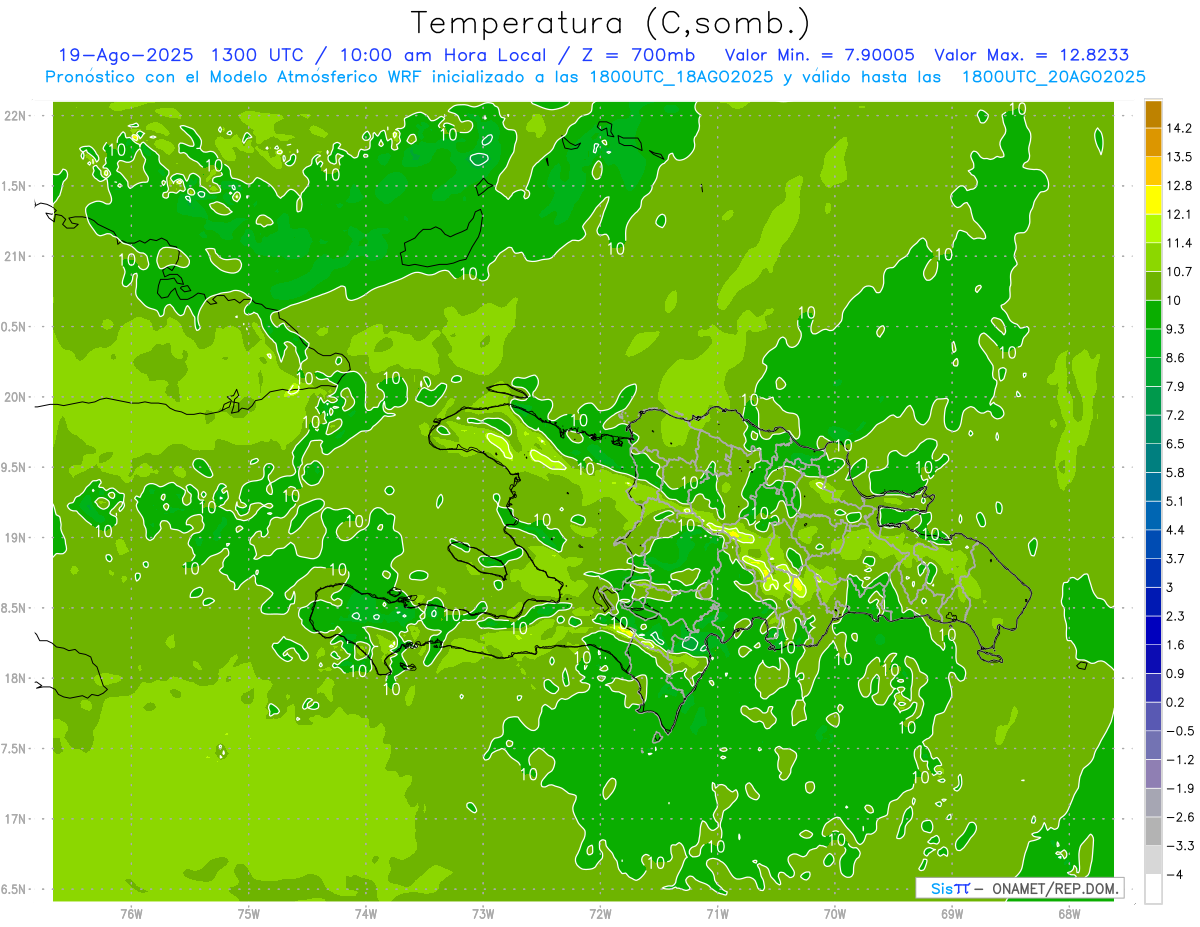Click the '75W' longitude axis label

pyautogui.click(x=249, y=913)
